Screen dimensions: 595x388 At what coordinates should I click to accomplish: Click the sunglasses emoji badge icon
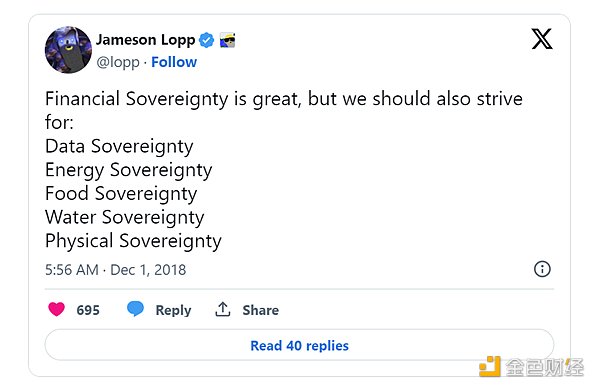(x=227, y=40)
